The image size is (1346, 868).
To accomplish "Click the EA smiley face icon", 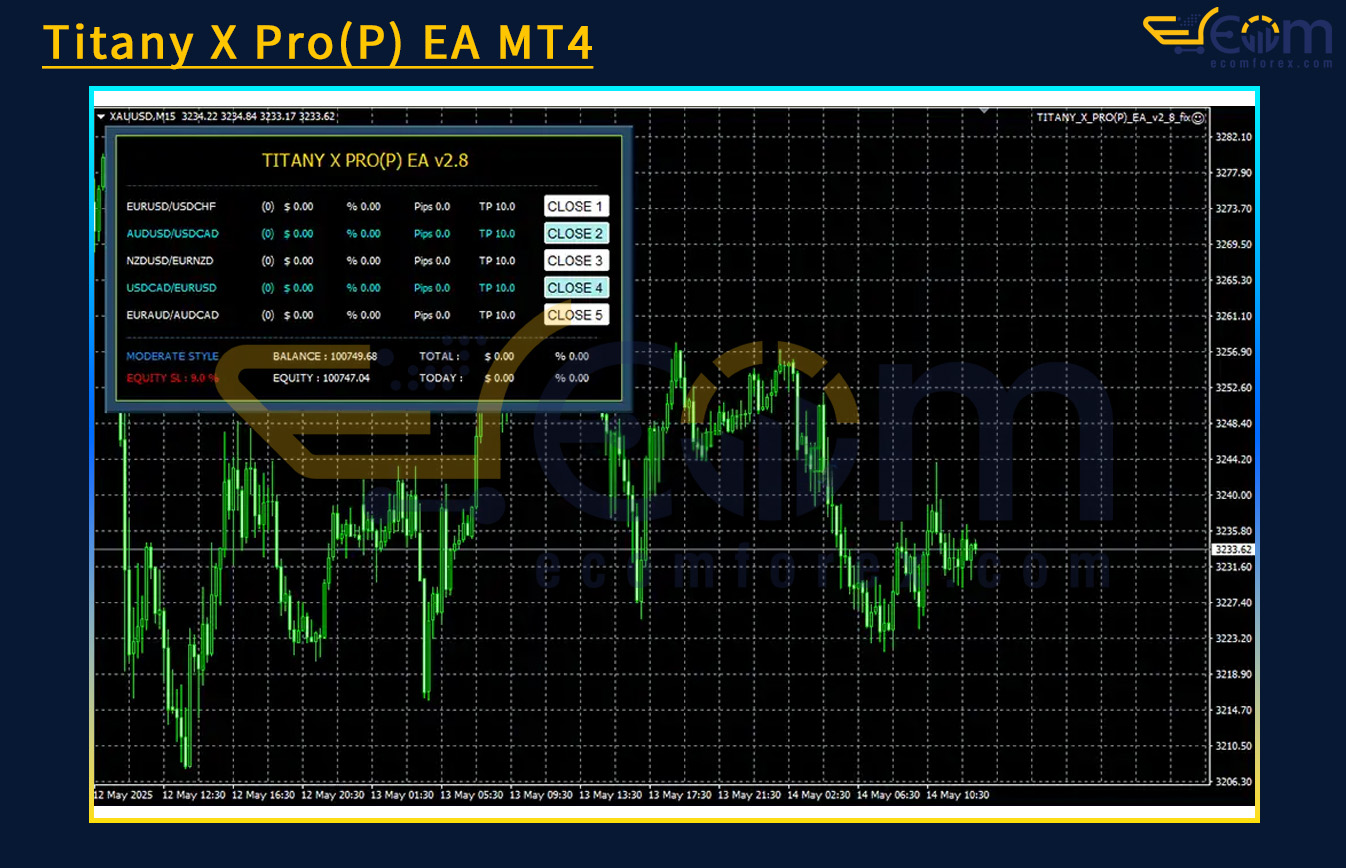I will (1198, 117).
